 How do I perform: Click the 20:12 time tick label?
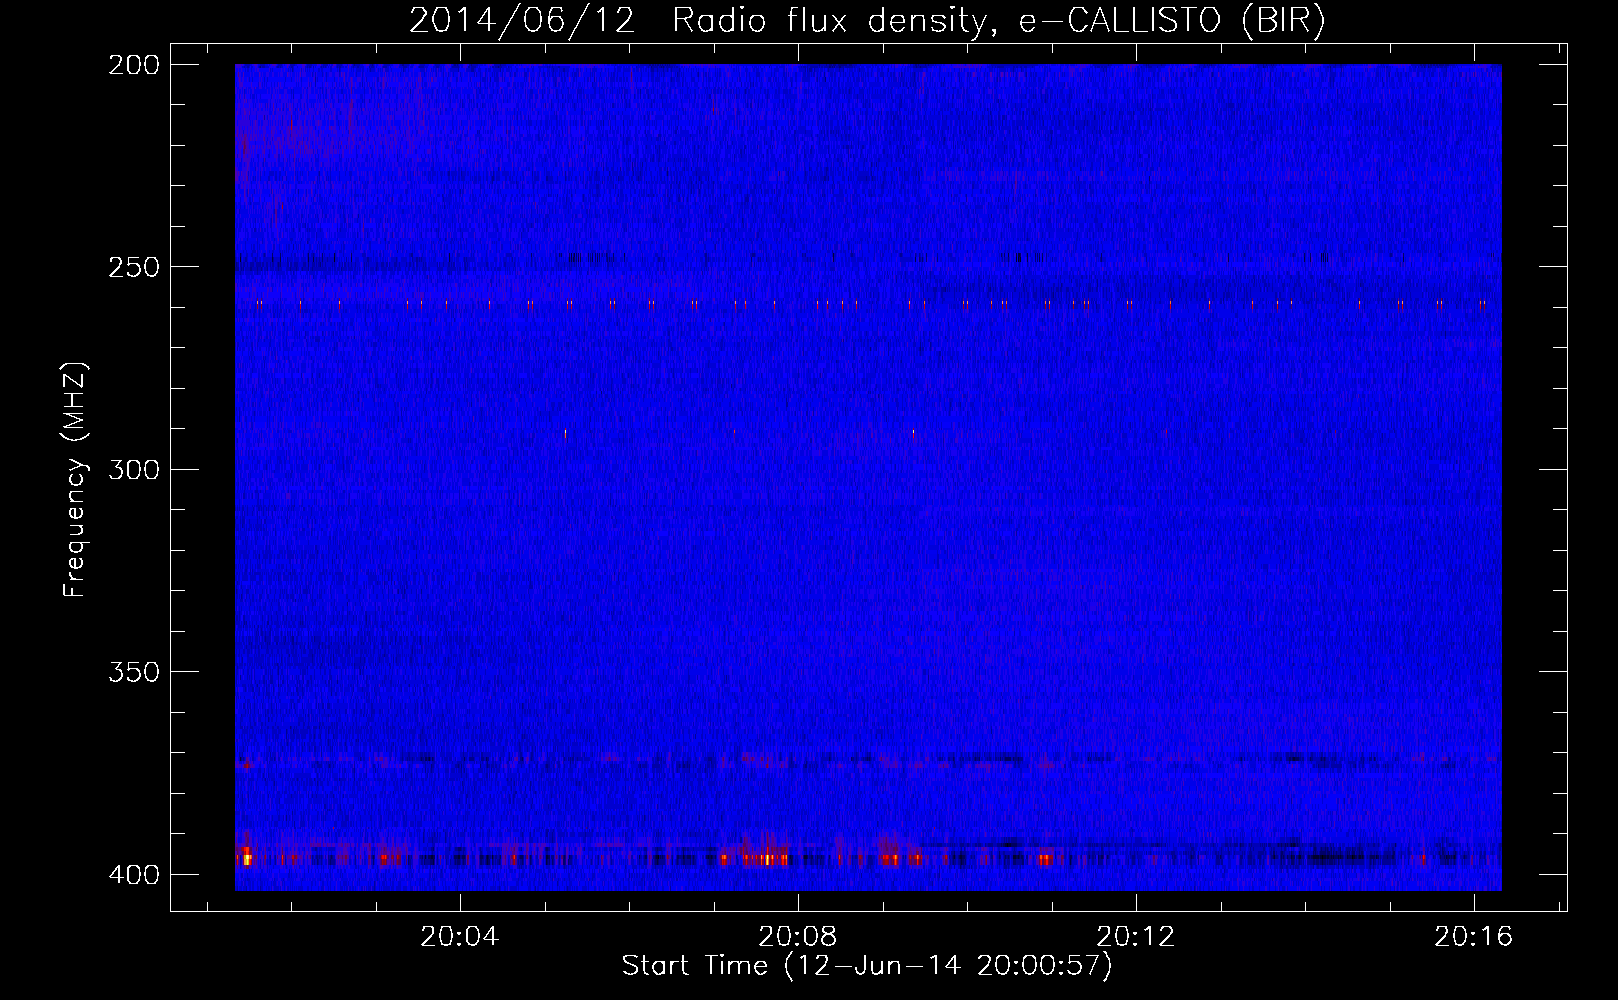coord(1136,937)
